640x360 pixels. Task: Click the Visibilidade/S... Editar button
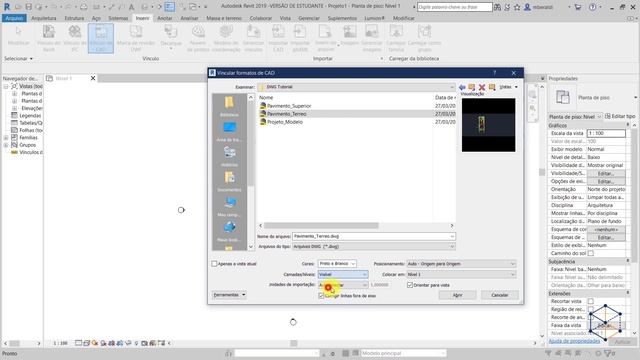(x=606, y=173)
